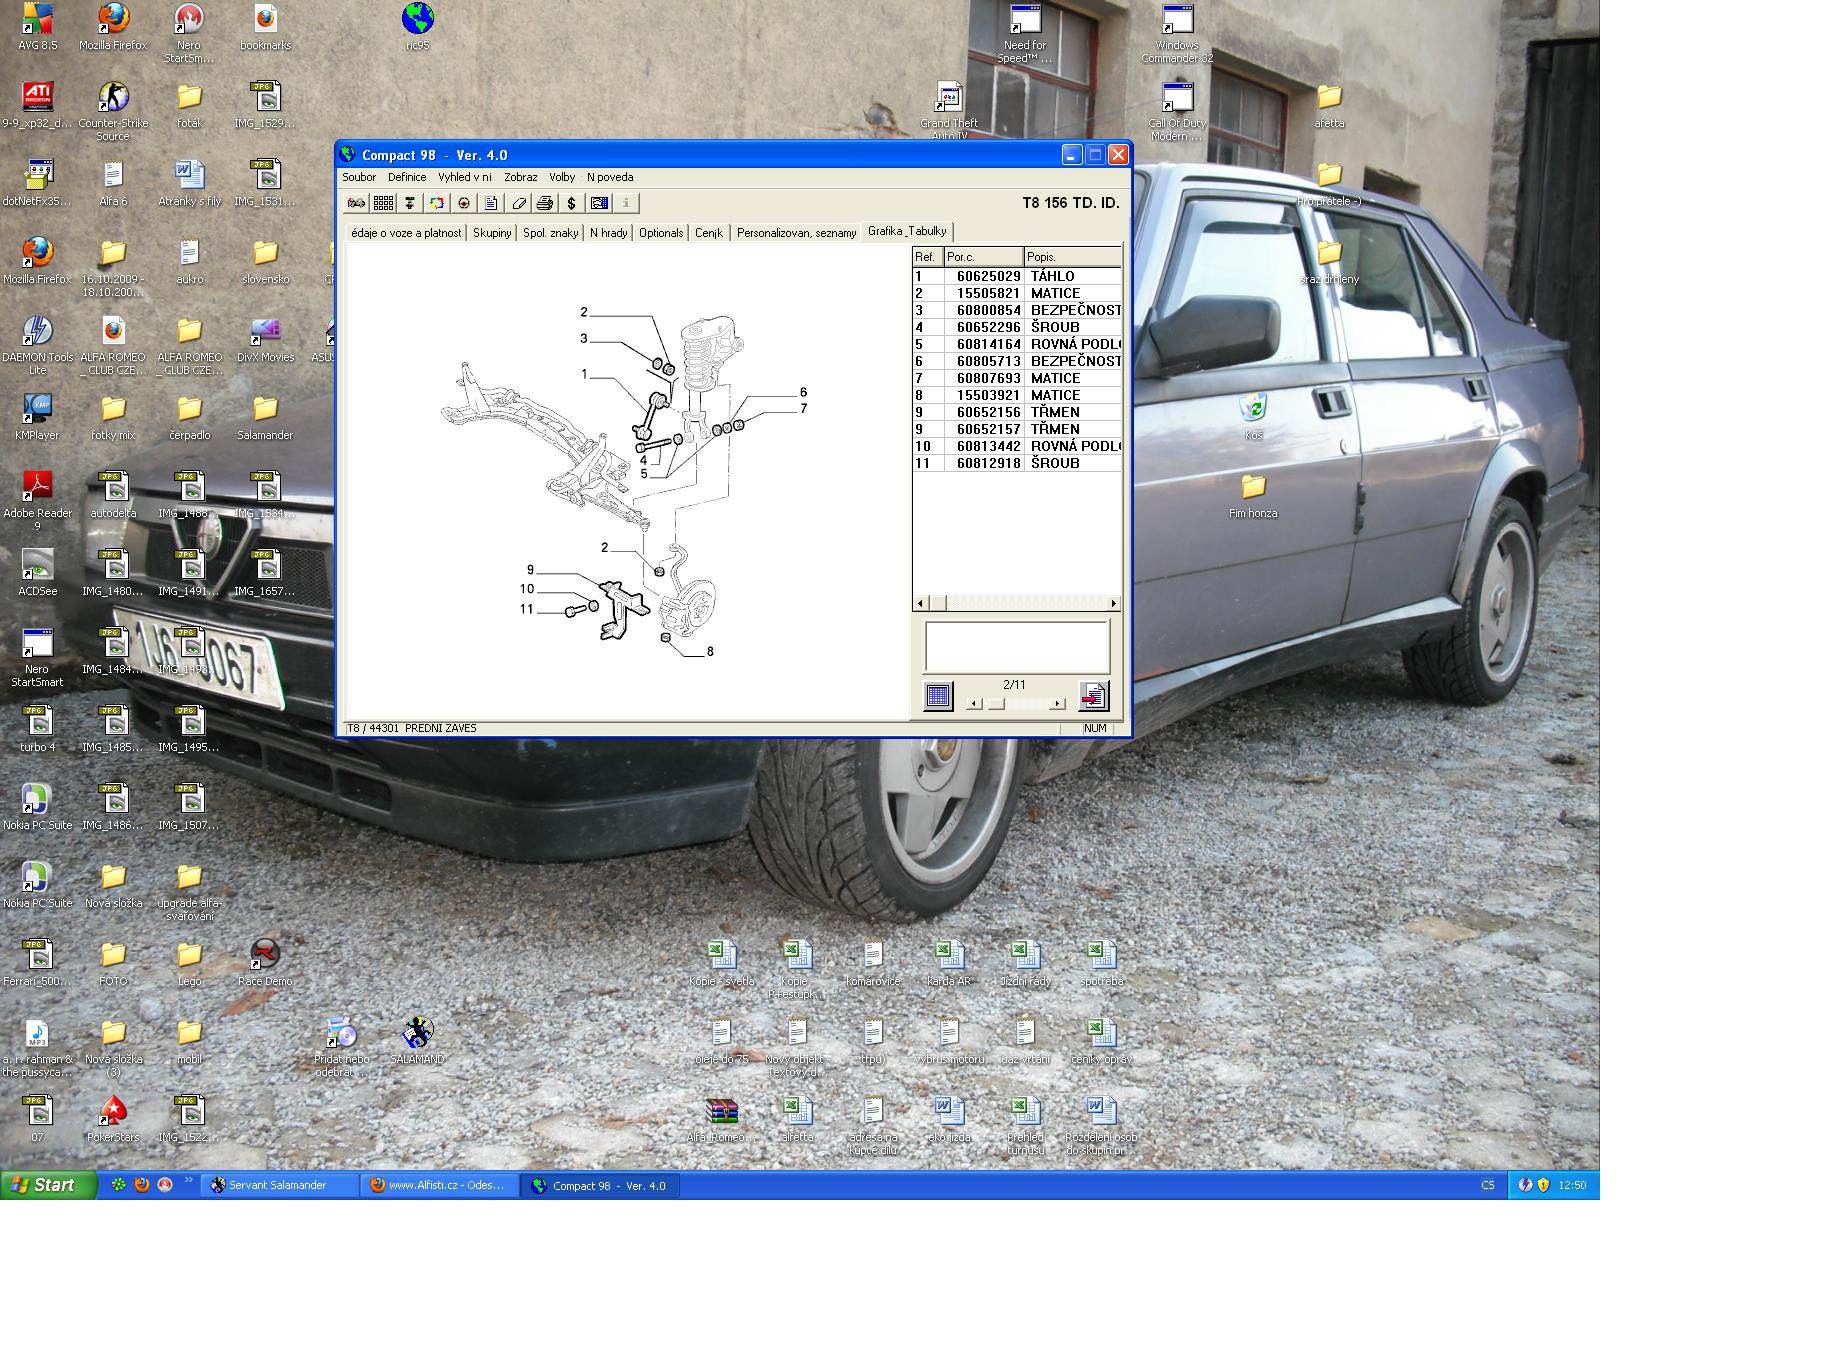Click next page arrow under 2/11
Screen dimensions: 1824x1368
pos(1057,704)
